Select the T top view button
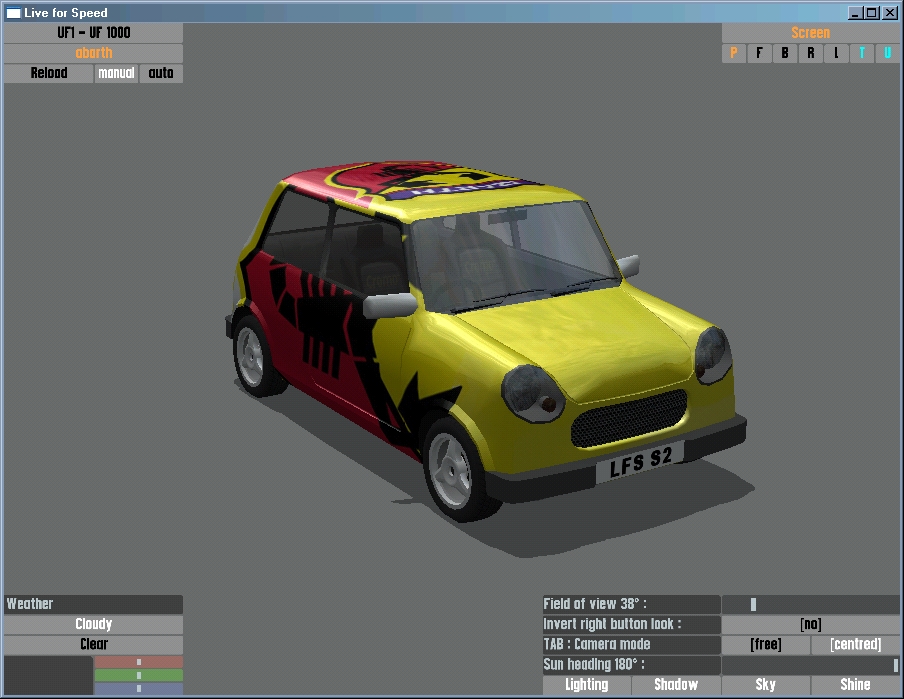 [862, 53]
